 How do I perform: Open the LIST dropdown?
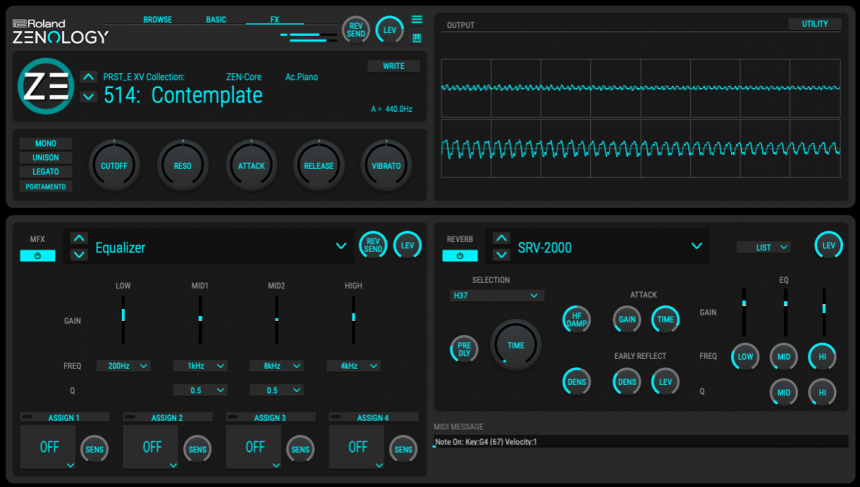(x=763, y=247)
